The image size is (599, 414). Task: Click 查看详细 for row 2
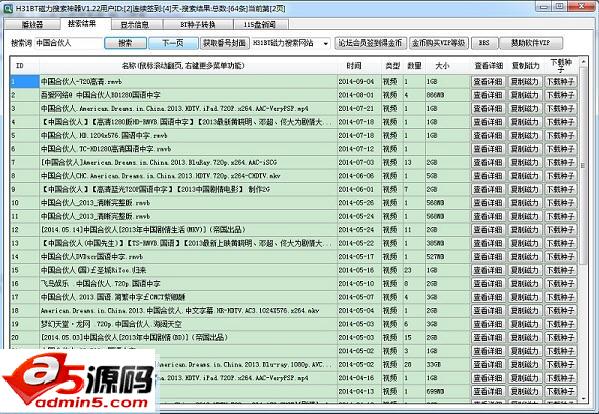coord(488,95)
